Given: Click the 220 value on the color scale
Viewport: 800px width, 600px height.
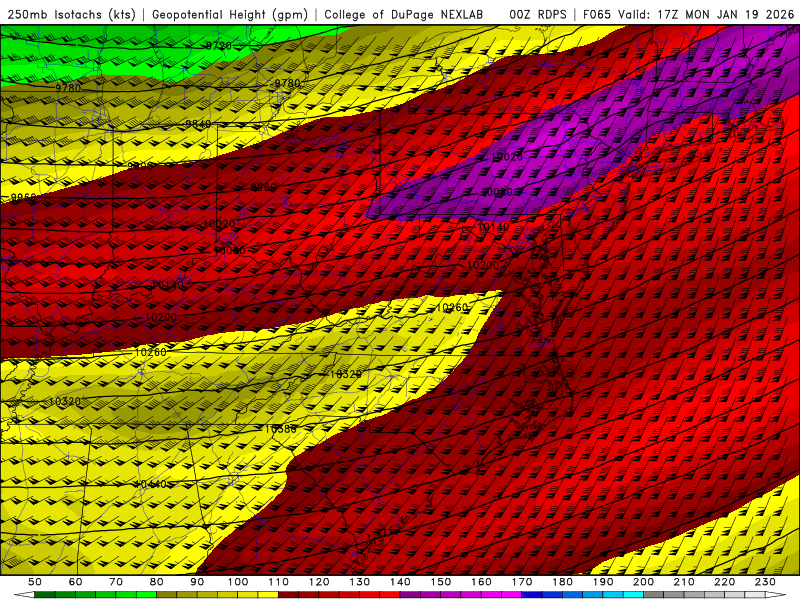Looking at the screenshot, I should click(724, 582).
